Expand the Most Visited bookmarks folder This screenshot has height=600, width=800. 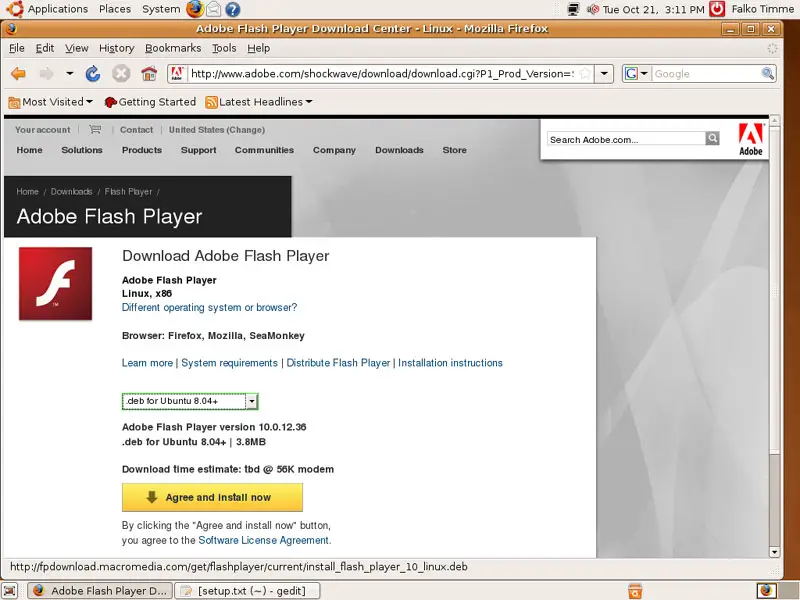click(x=51, y=102)
